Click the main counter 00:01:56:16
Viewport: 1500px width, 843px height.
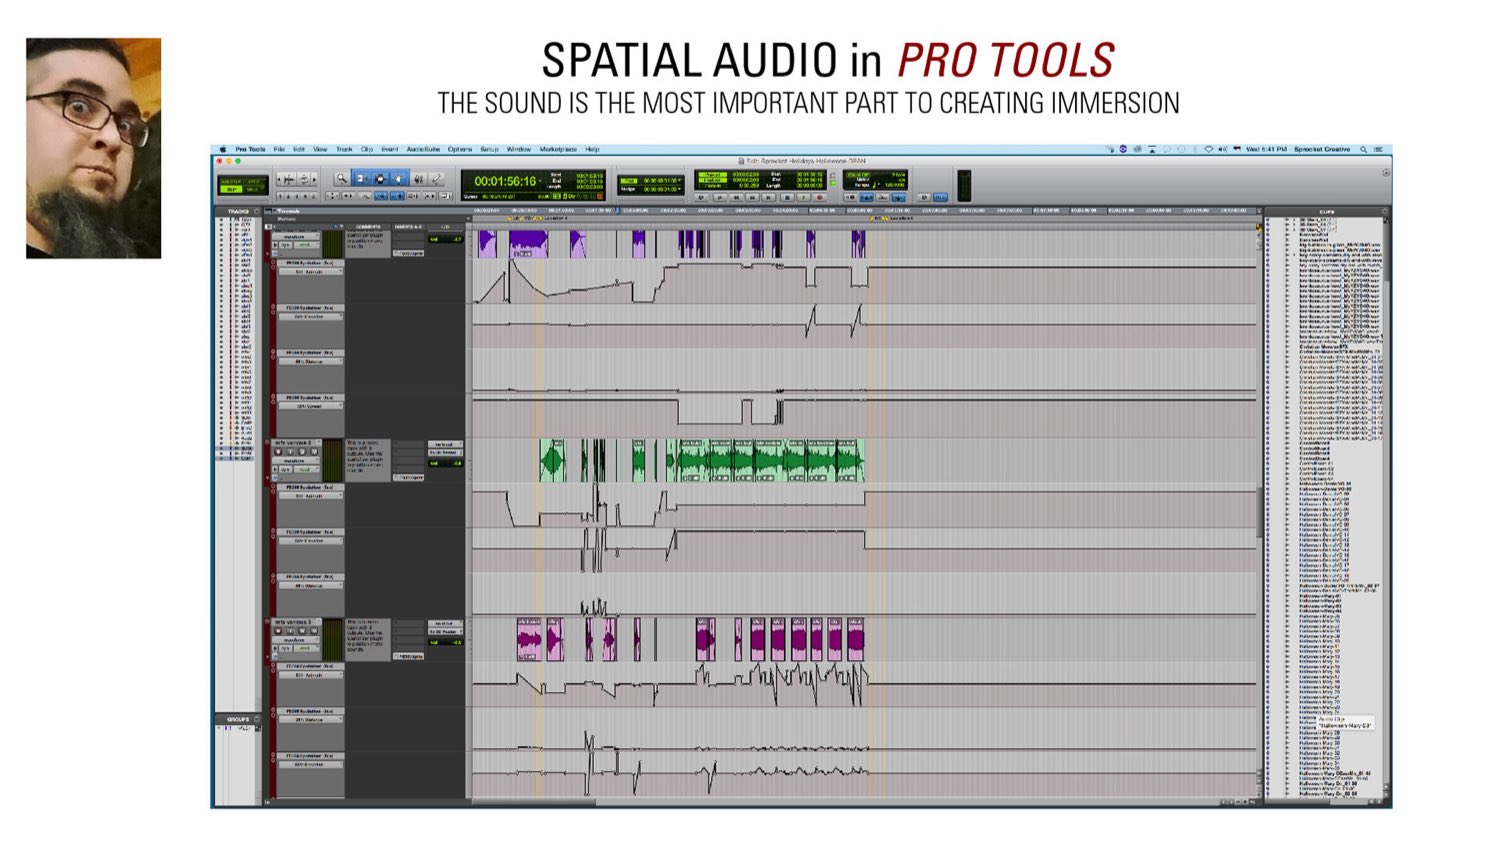click(505, 181)
